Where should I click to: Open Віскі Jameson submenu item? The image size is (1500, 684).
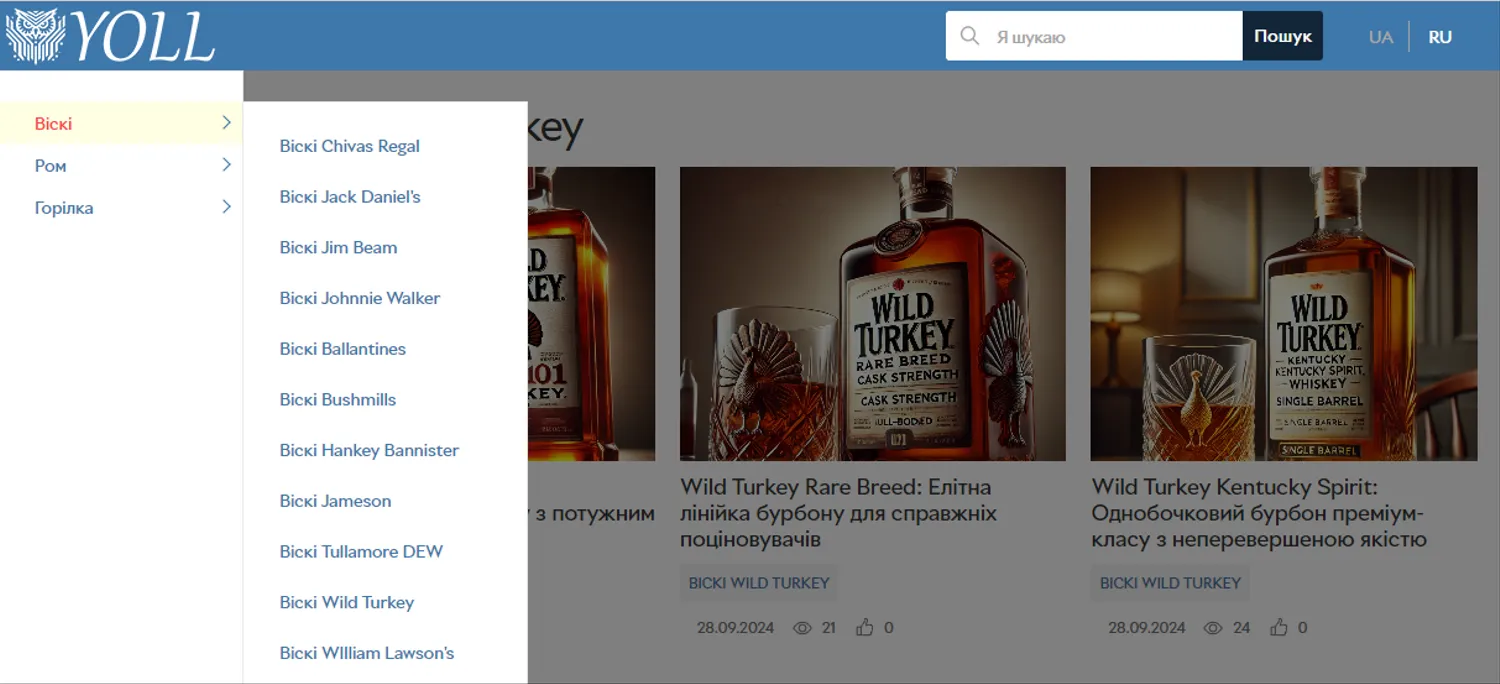pyautogui.click(x=335, y=501)
